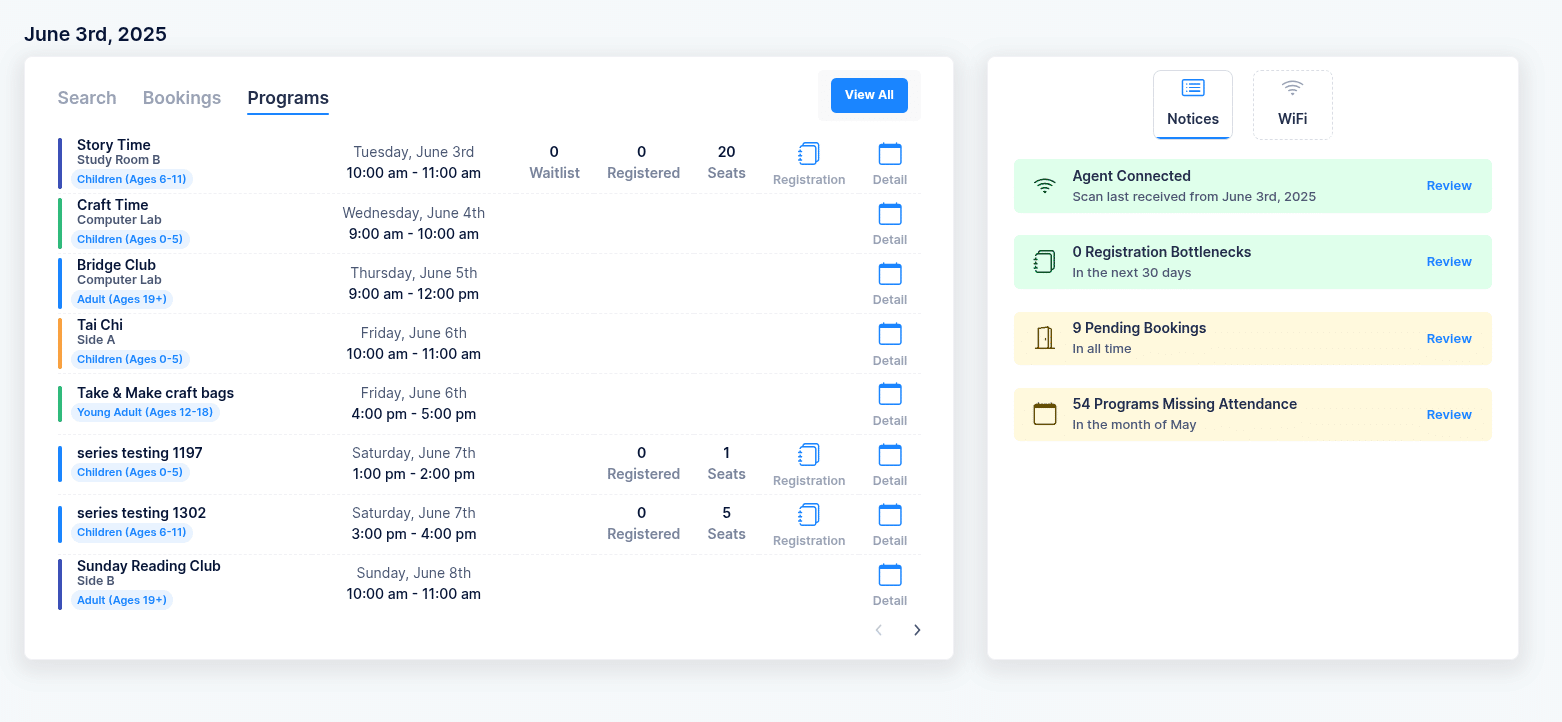Click the View All button

868,94
